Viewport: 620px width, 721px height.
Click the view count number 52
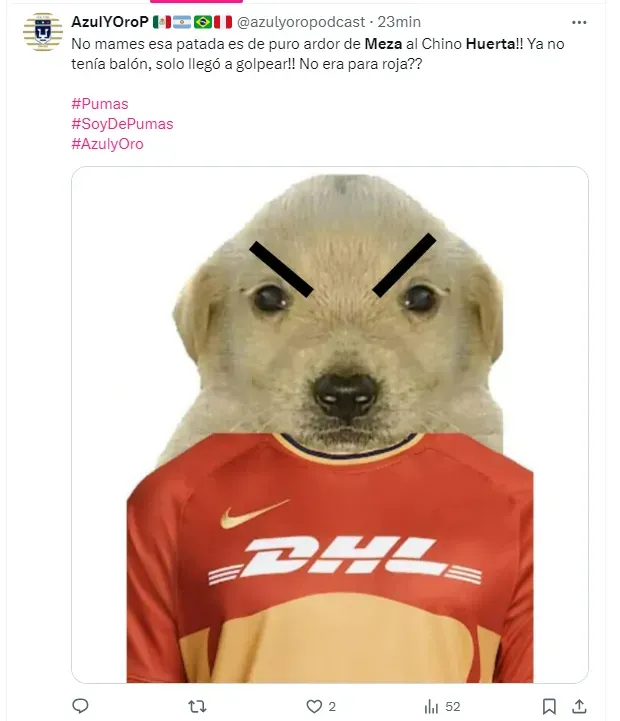pos(453,707)
